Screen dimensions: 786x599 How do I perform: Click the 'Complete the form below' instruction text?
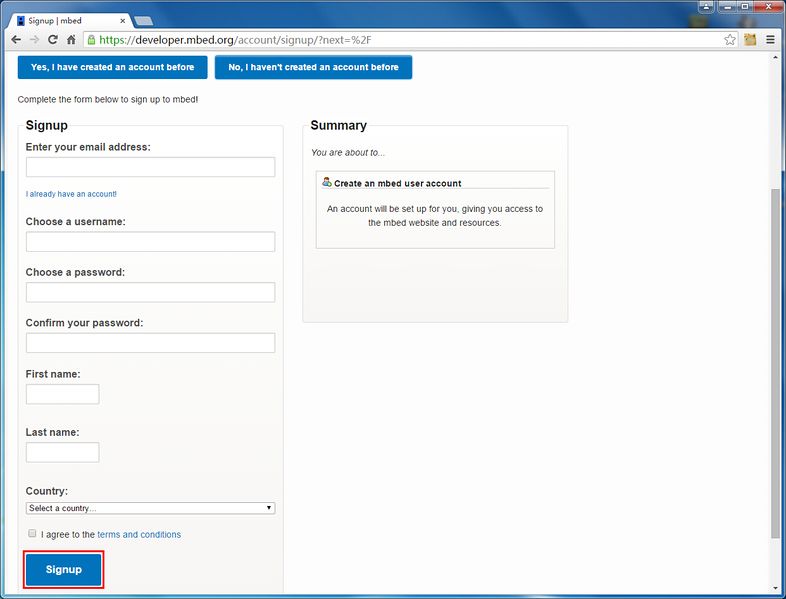pyautogui.click(x=108, y=99)
